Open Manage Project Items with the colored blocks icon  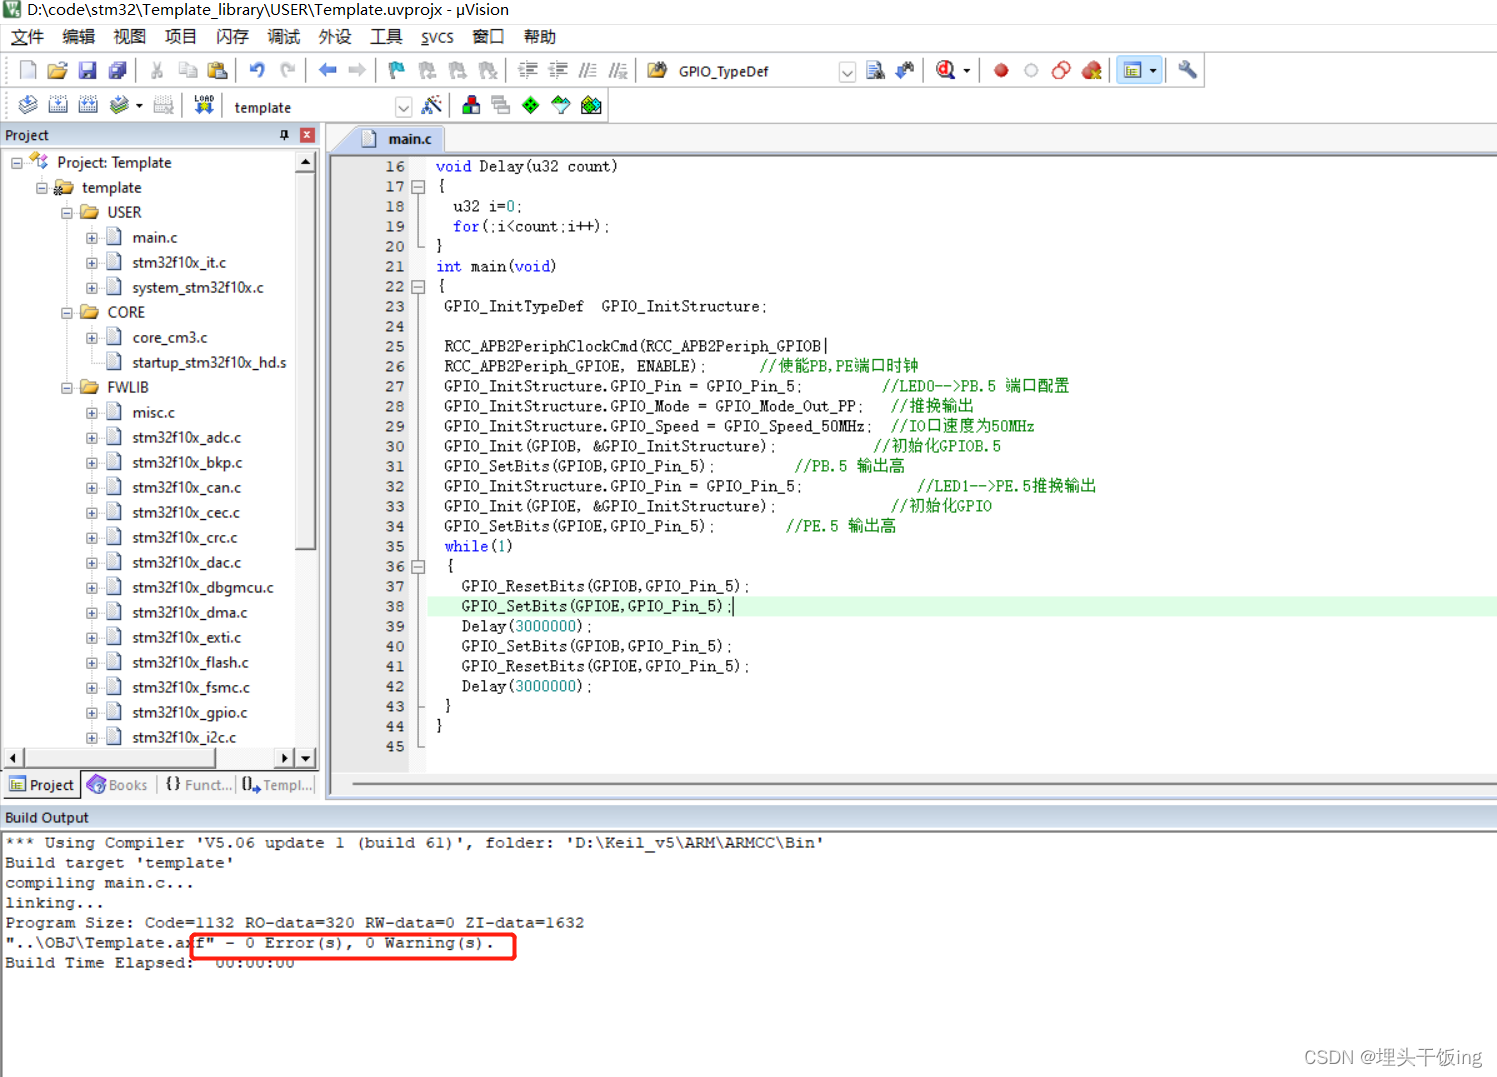(x=471, y=105)
